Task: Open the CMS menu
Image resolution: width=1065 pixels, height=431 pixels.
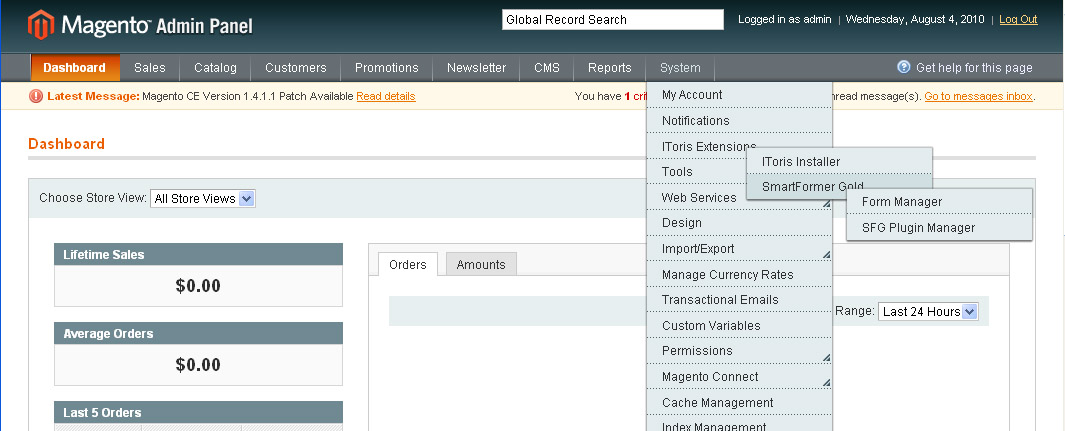Action: click(x=547, y=68)
